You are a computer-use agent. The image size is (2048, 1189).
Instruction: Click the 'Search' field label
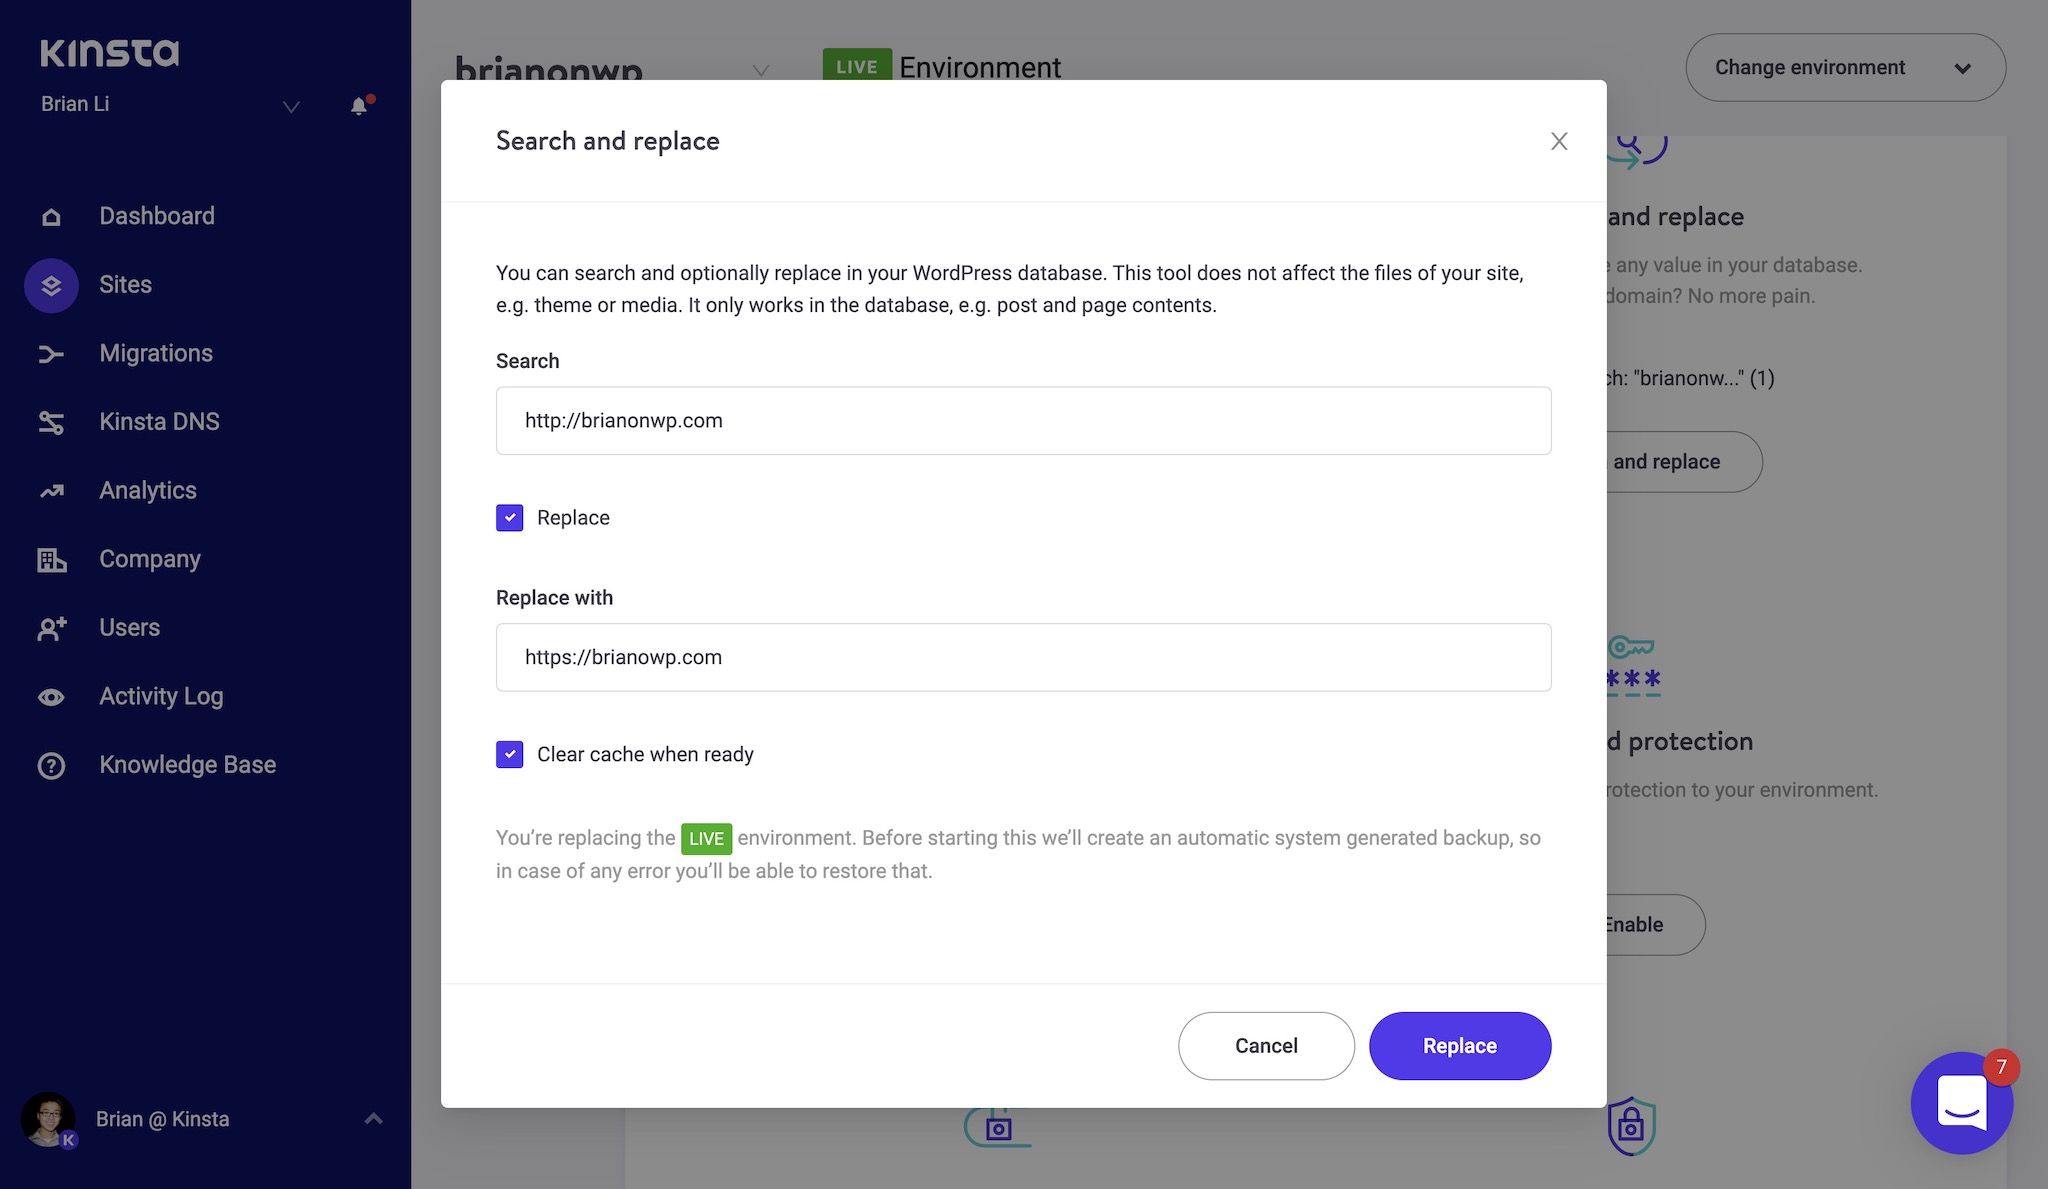528,361
